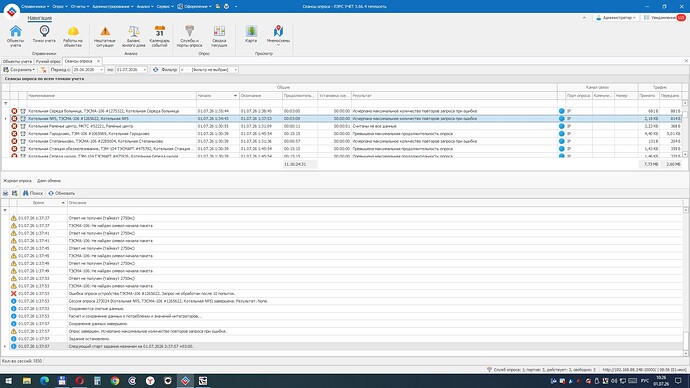Image resolution: width=690 pixels, height=388 pixels.
Task: Open Нештатные ситуации warning icon
Action: (x=105, y=36)
